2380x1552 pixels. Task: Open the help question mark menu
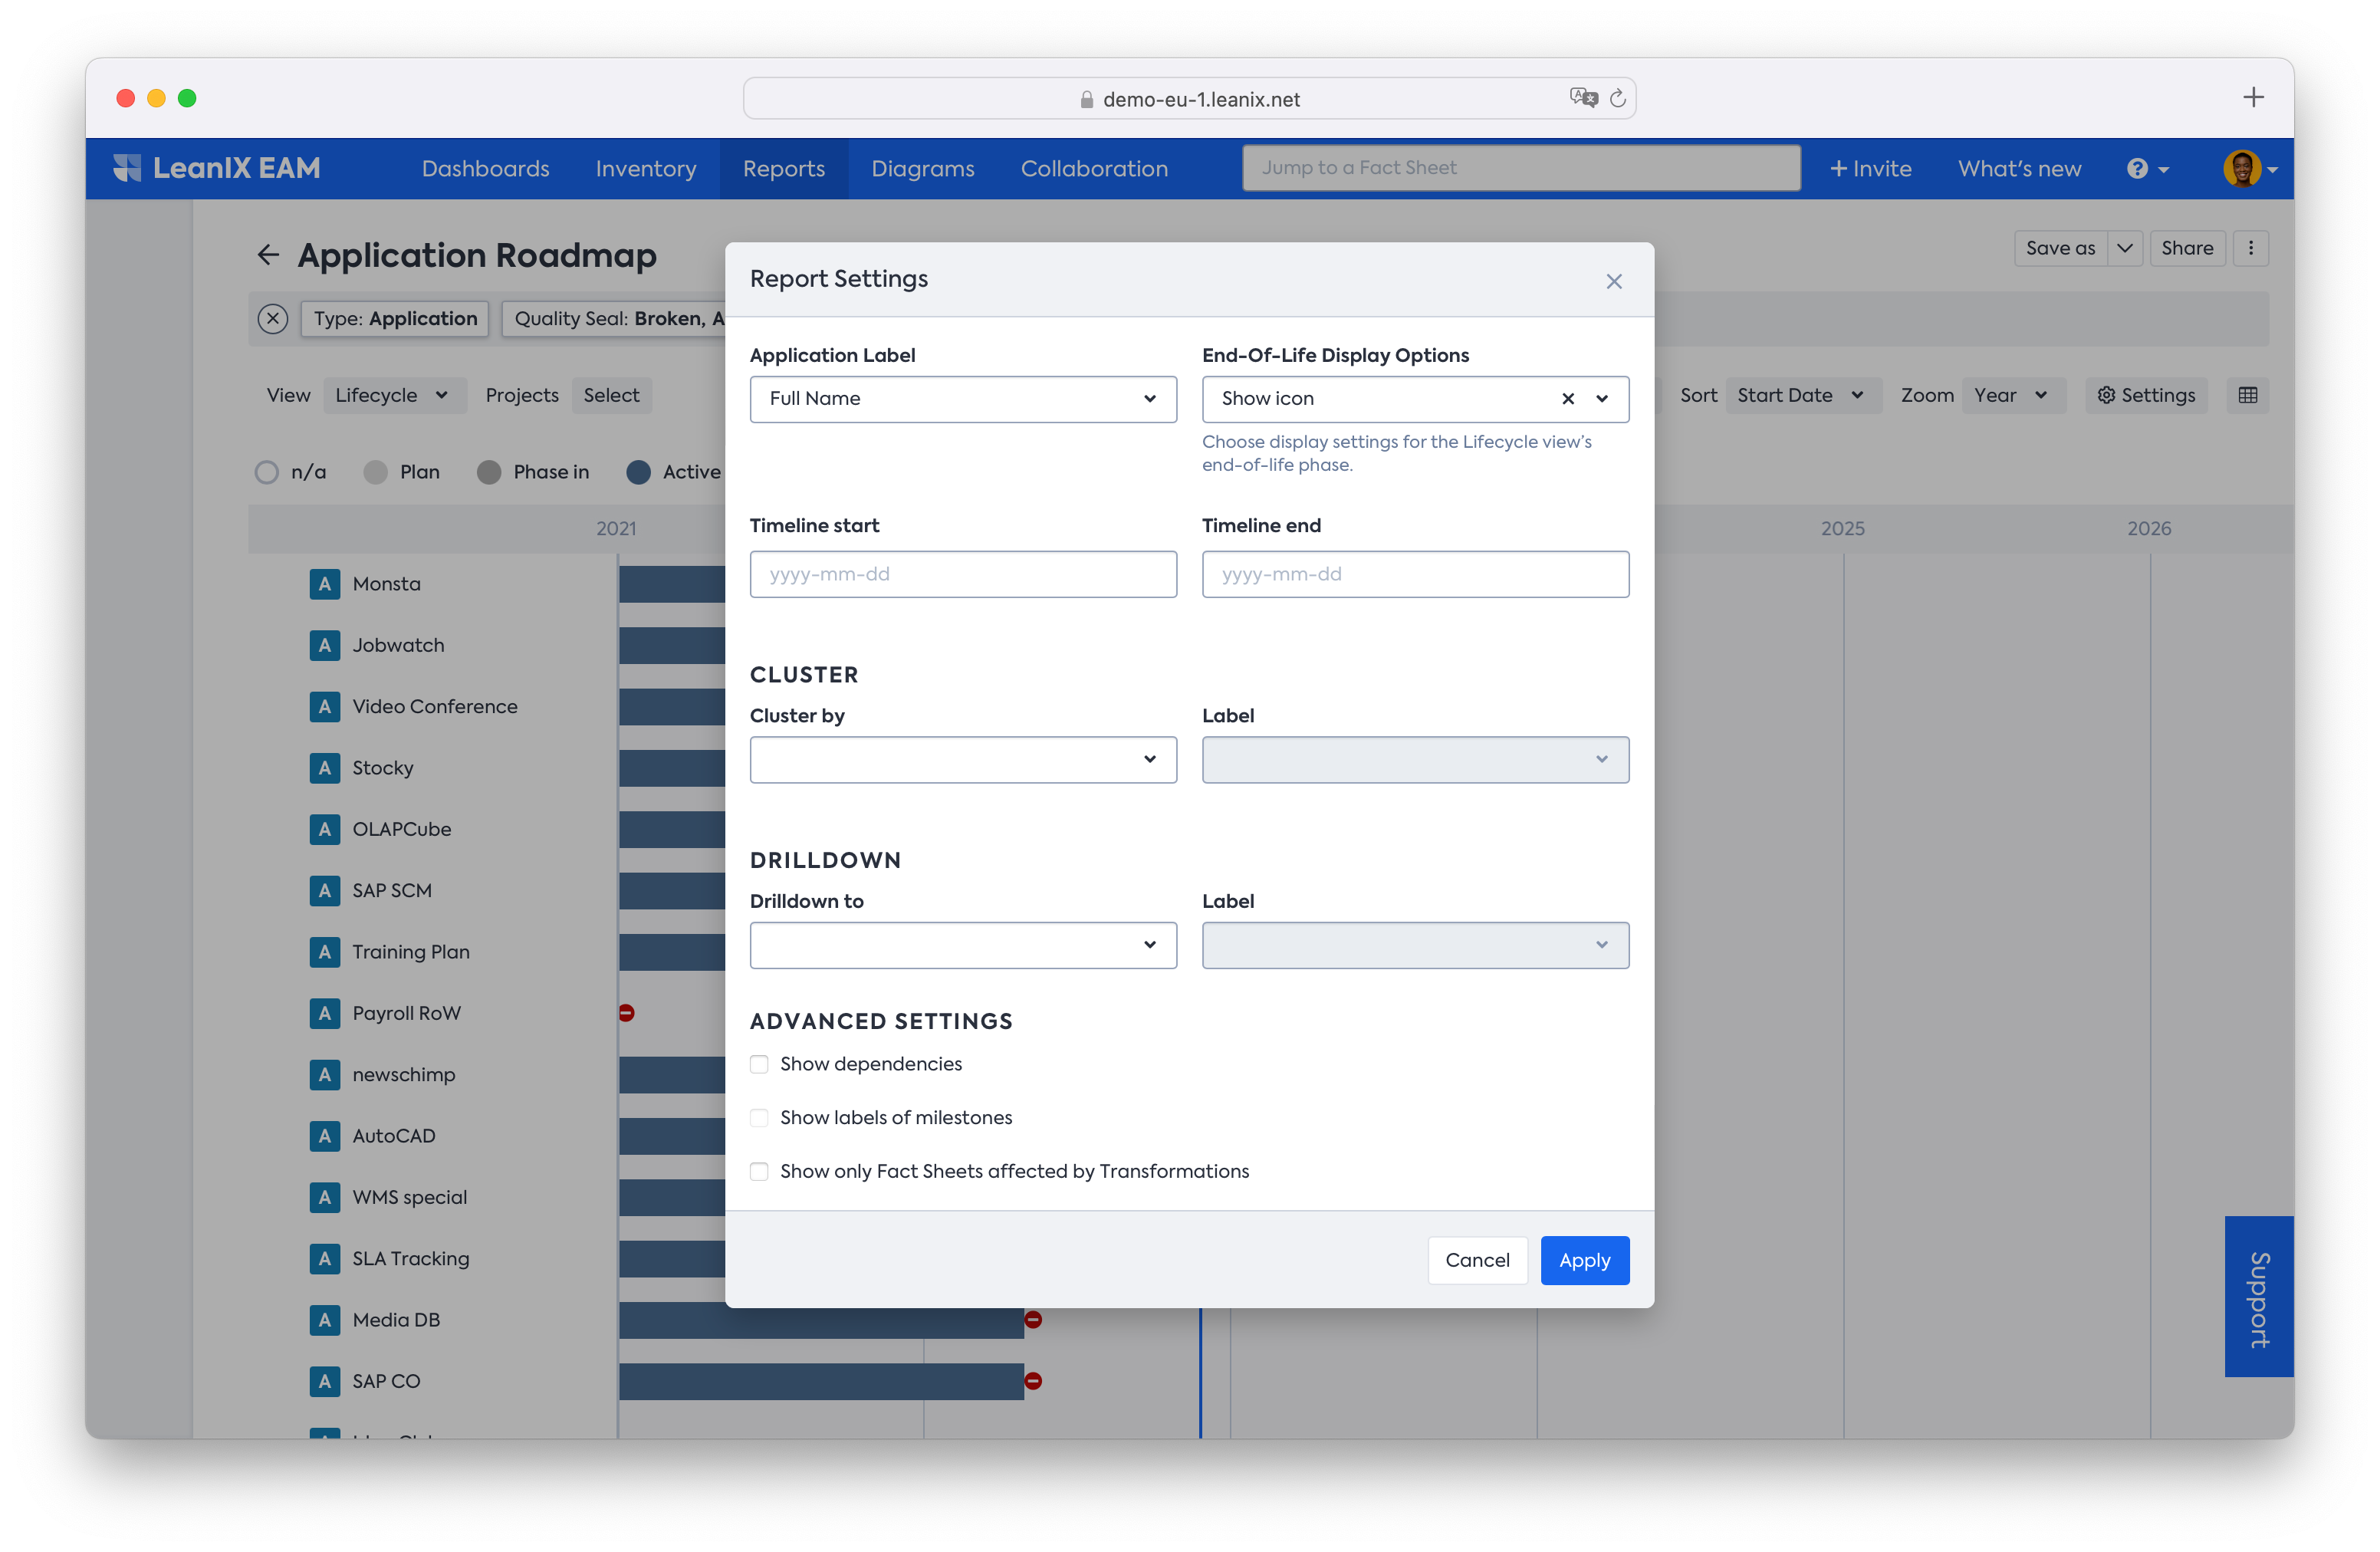tap(2146, 168)
